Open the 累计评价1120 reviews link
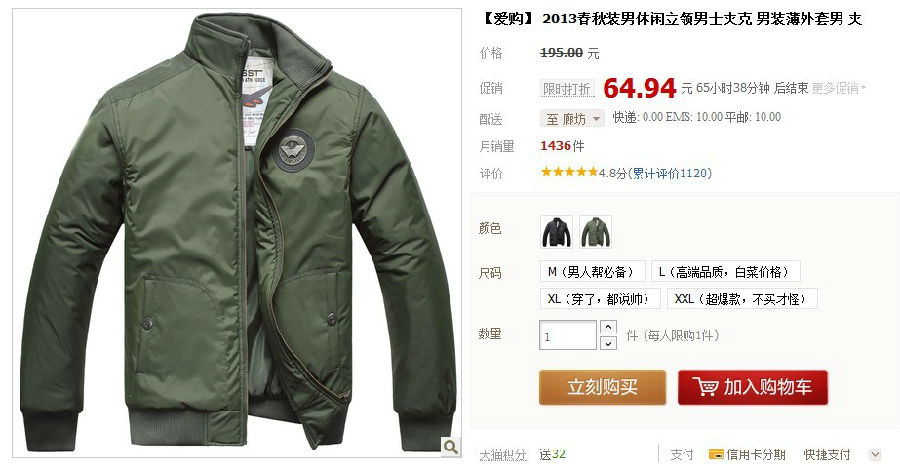 pos(670,173)
